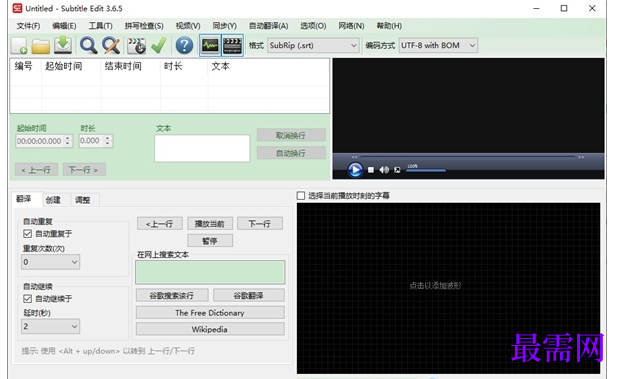623x379 pixels.
Task: Toggle fullscreen icon in video player
Action: (x=397, y=170)
